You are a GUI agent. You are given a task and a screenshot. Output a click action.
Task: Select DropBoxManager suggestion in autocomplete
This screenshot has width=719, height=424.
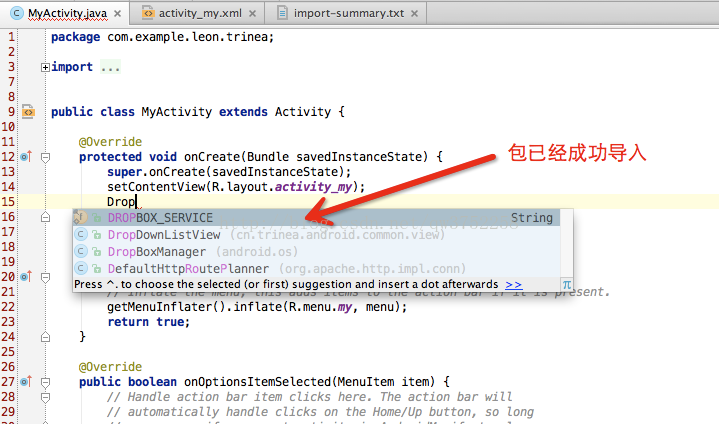316,252
